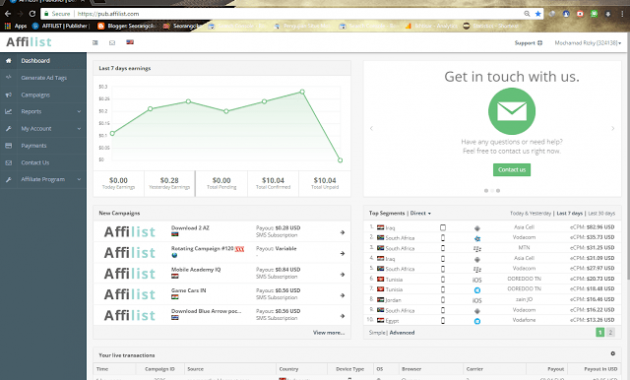Viewport: 630px width, 380px height.
Task: Click the Mobile Academy IQ campaign title
Action: pyautogui.click(x=196, y=270)
